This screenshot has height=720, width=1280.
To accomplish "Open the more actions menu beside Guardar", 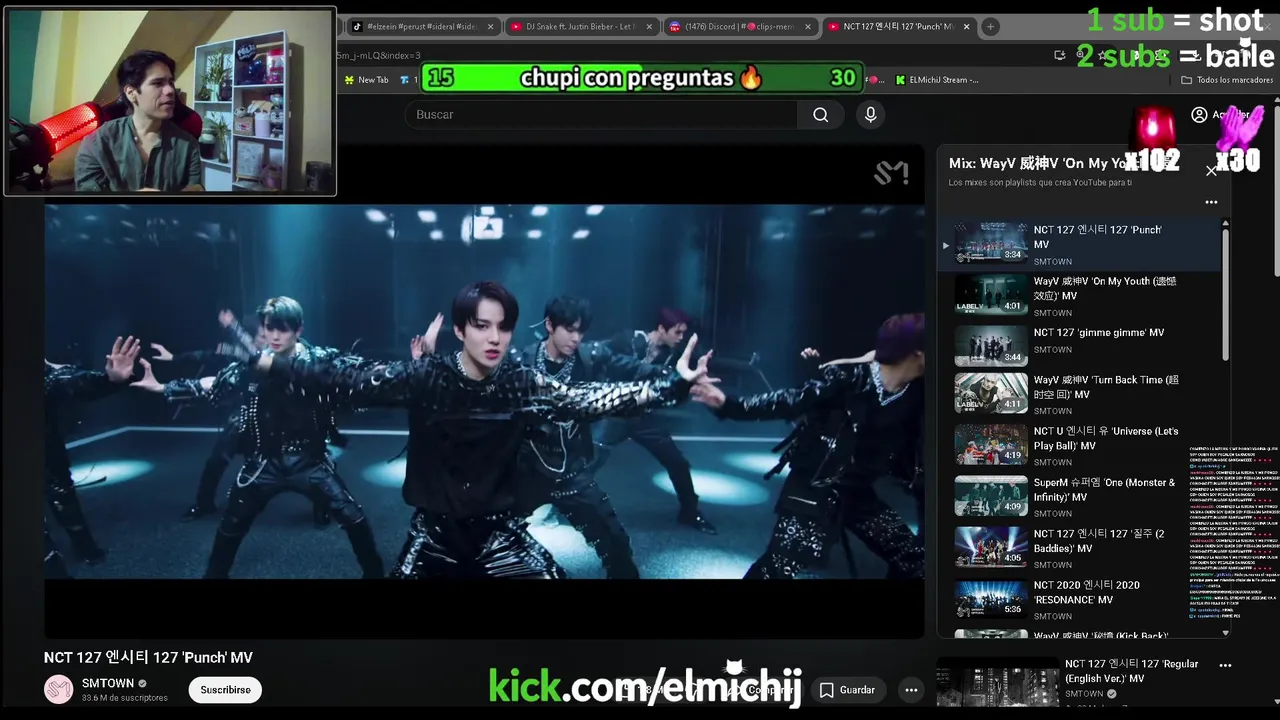I will pyautogui.click(x=911, y=690).
